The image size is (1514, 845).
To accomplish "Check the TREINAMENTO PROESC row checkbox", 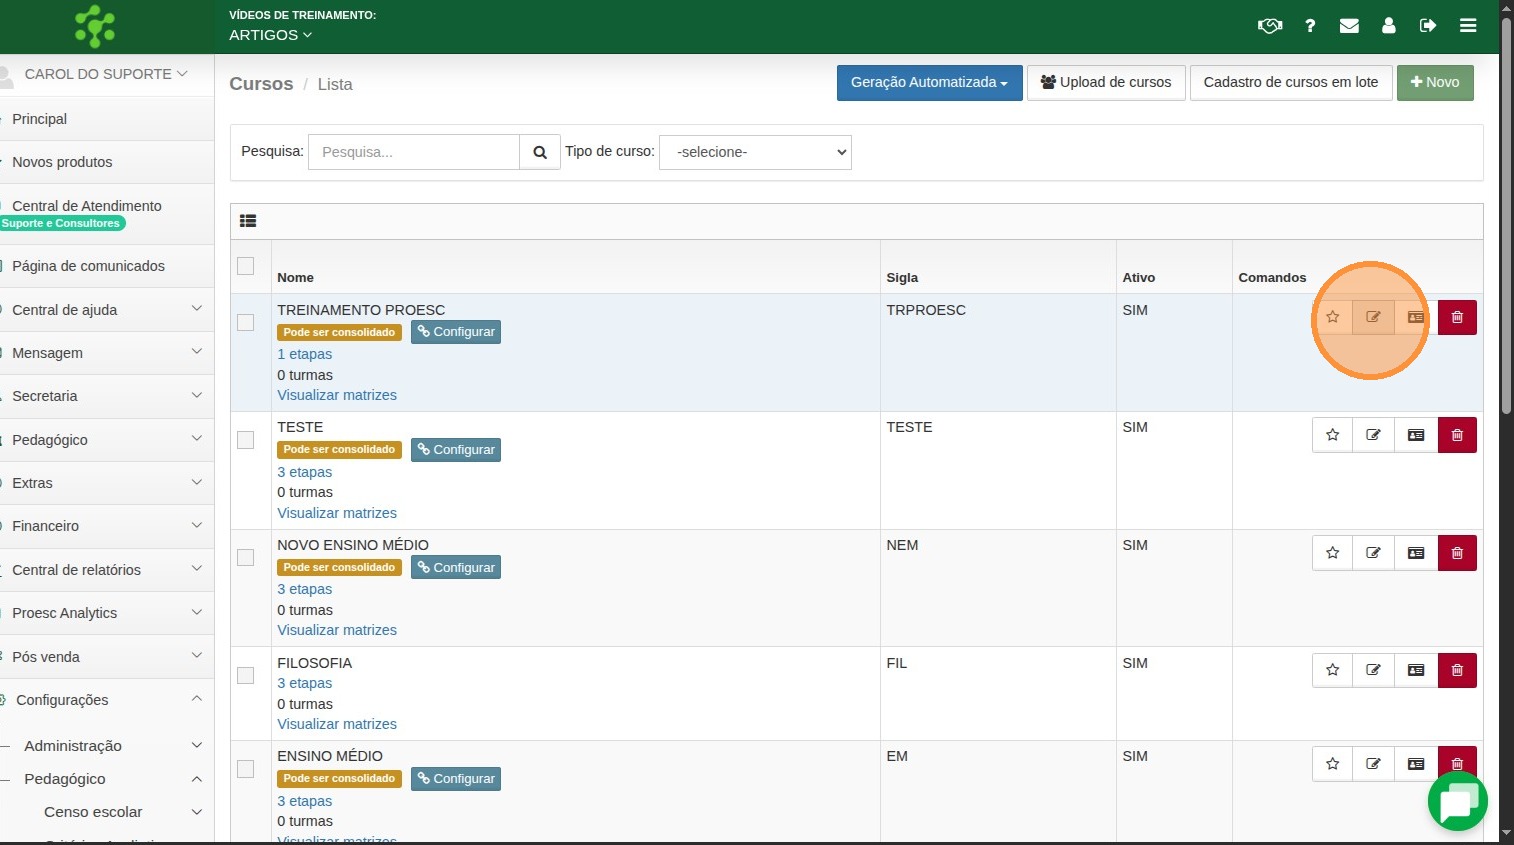I will (x=245, y=322).
